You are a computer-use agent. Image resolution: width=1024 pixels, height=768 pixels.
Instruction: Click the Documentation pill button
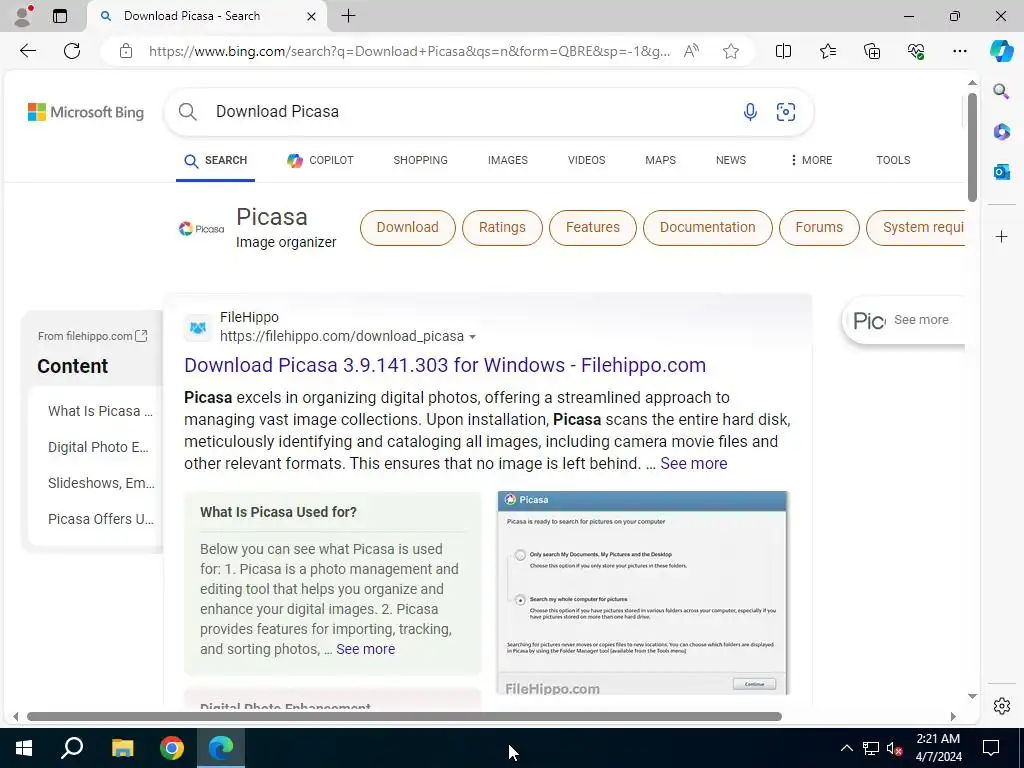click(x=707, y=227)
